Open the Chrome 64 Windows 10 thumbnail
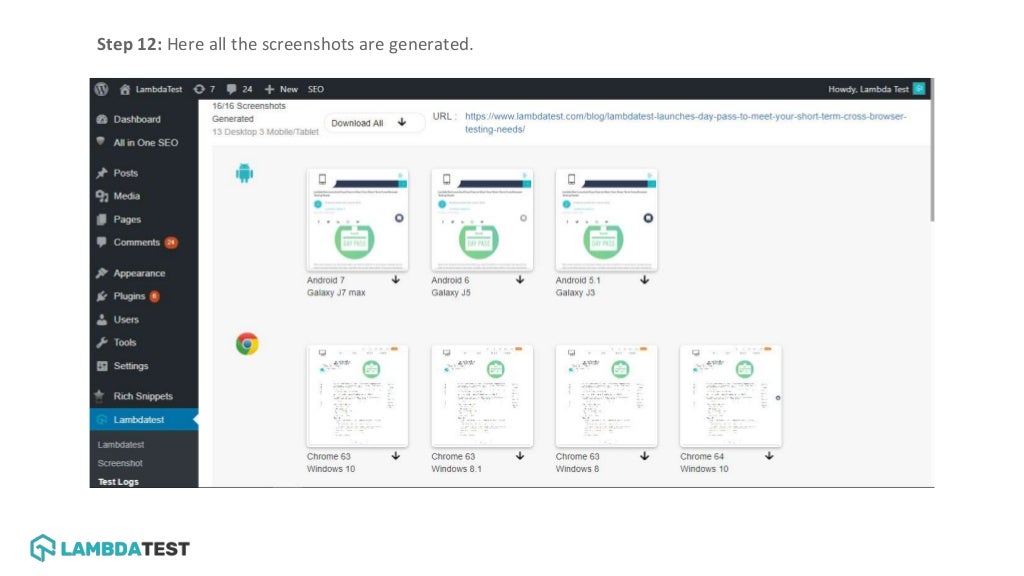This screenshot has height=576, width=1024. pos(731,396)
